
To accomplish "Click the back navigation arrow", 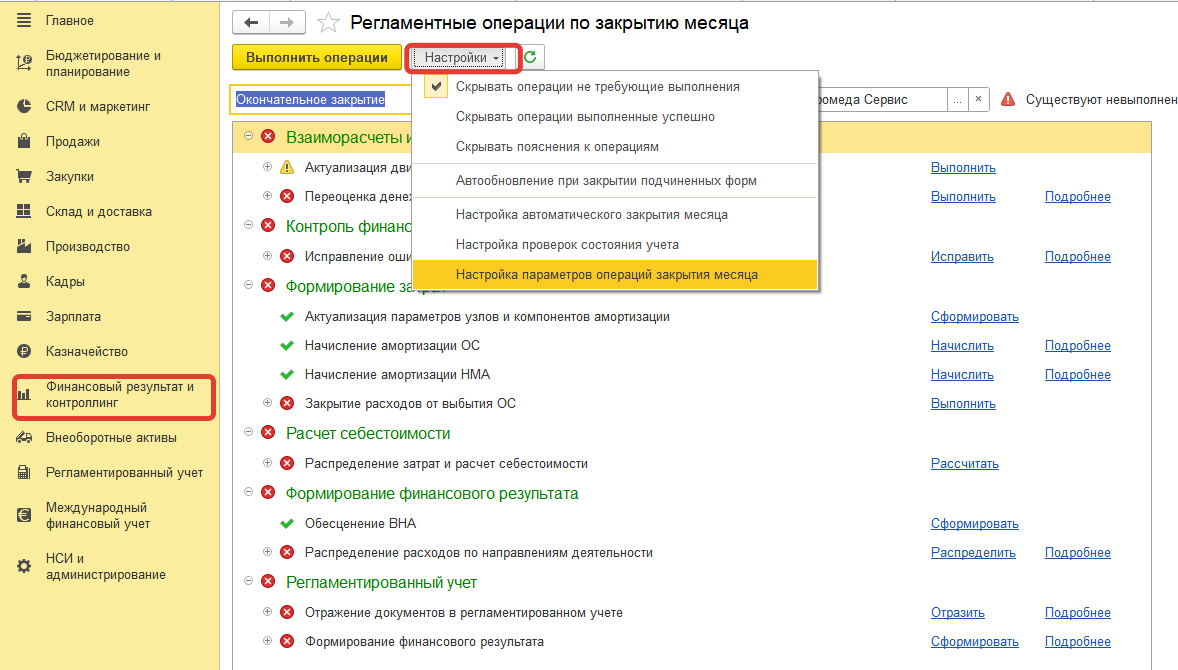I will click(x=251, y=23).
